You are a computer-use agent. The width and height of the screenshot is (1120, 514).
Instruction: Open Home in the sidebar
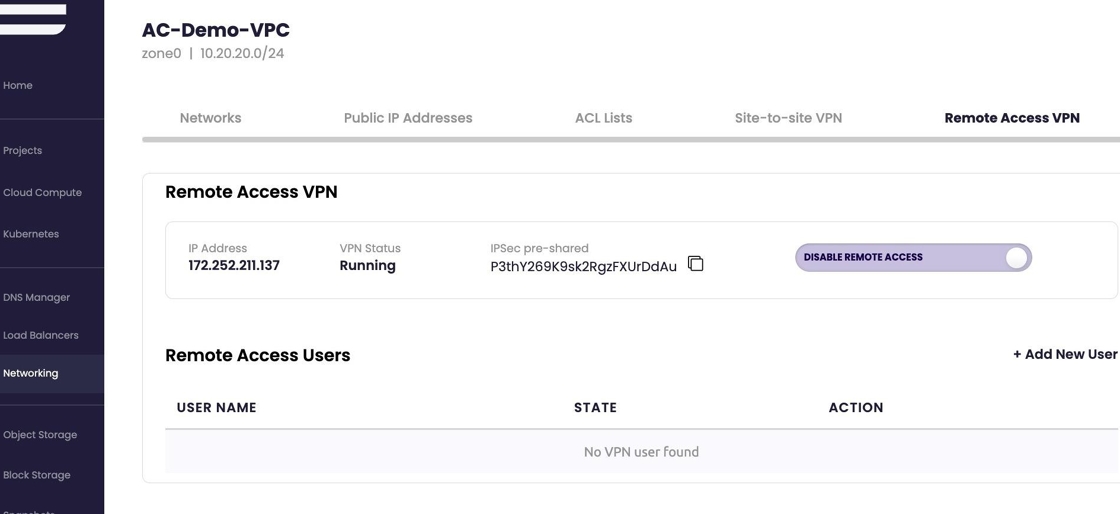(x=18, y=86)
